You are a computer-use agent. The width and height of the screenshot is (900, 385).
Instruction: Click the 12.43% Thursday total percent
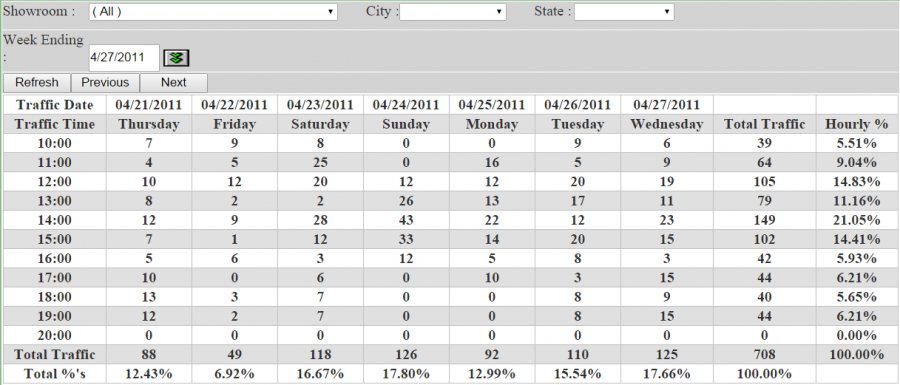pyautogui.click(x=149, y=374)
